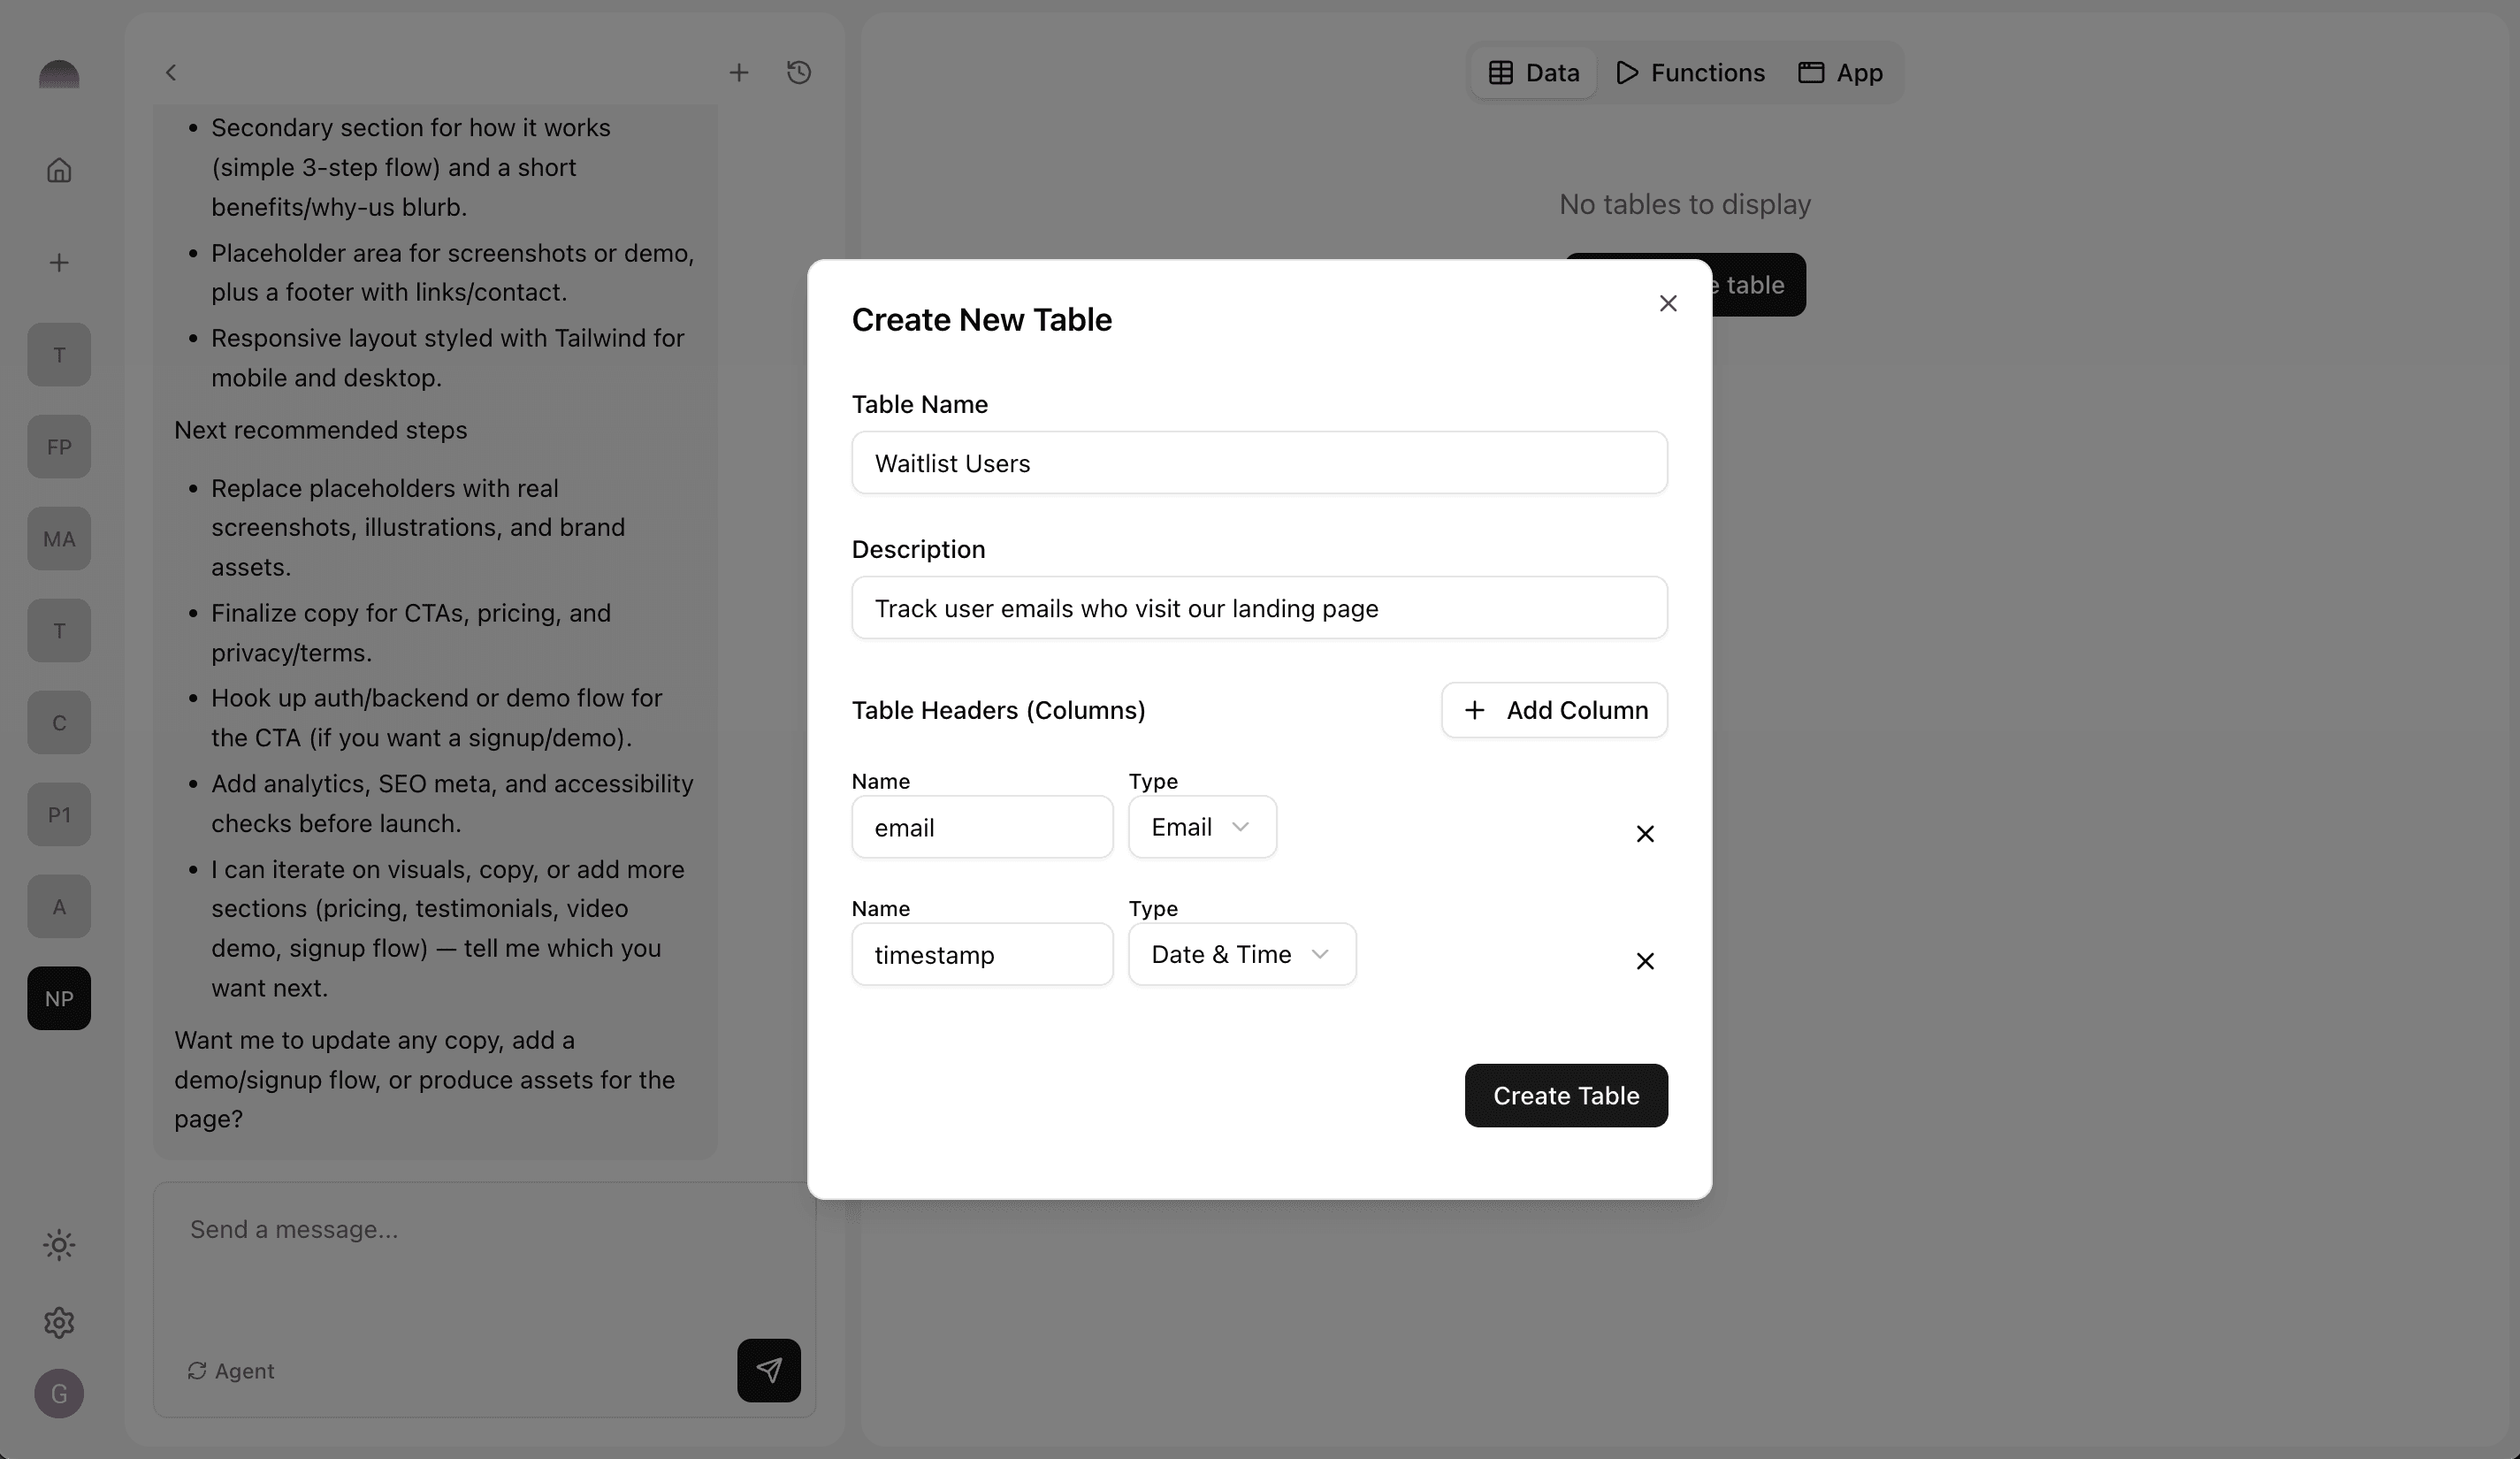
Task: Click the back chevron arrow
Action: [171, 72]
